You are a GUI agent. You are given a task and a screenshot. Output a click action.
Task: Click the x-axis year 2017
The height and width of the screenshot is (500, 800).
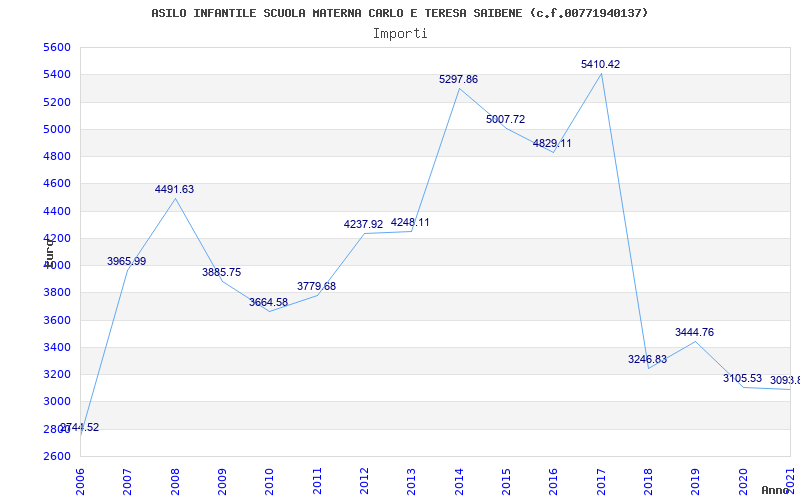[601, 481]
